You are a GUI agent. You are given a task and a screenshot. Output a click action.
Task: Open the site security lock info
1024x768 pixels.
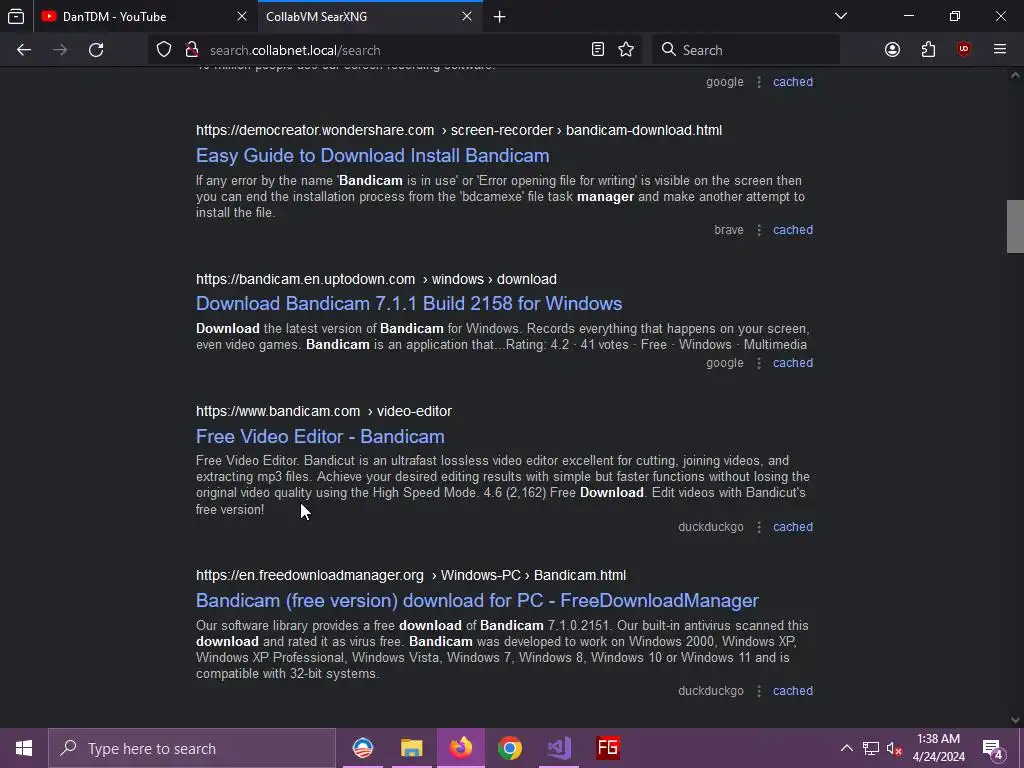coord(191,50)
